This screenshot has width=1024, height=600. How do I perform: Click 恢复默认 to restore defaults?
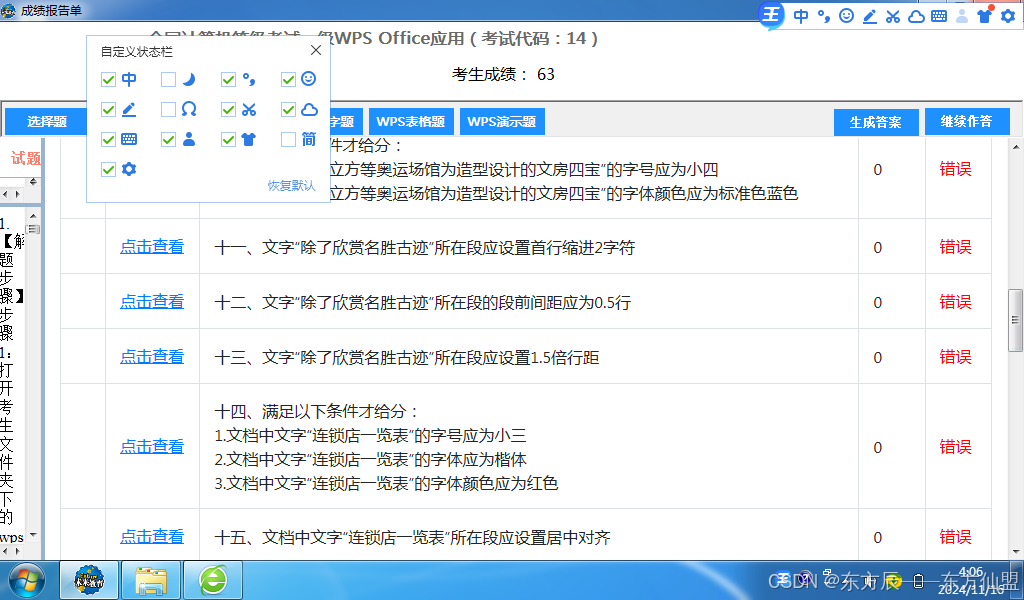click(291, 185)
